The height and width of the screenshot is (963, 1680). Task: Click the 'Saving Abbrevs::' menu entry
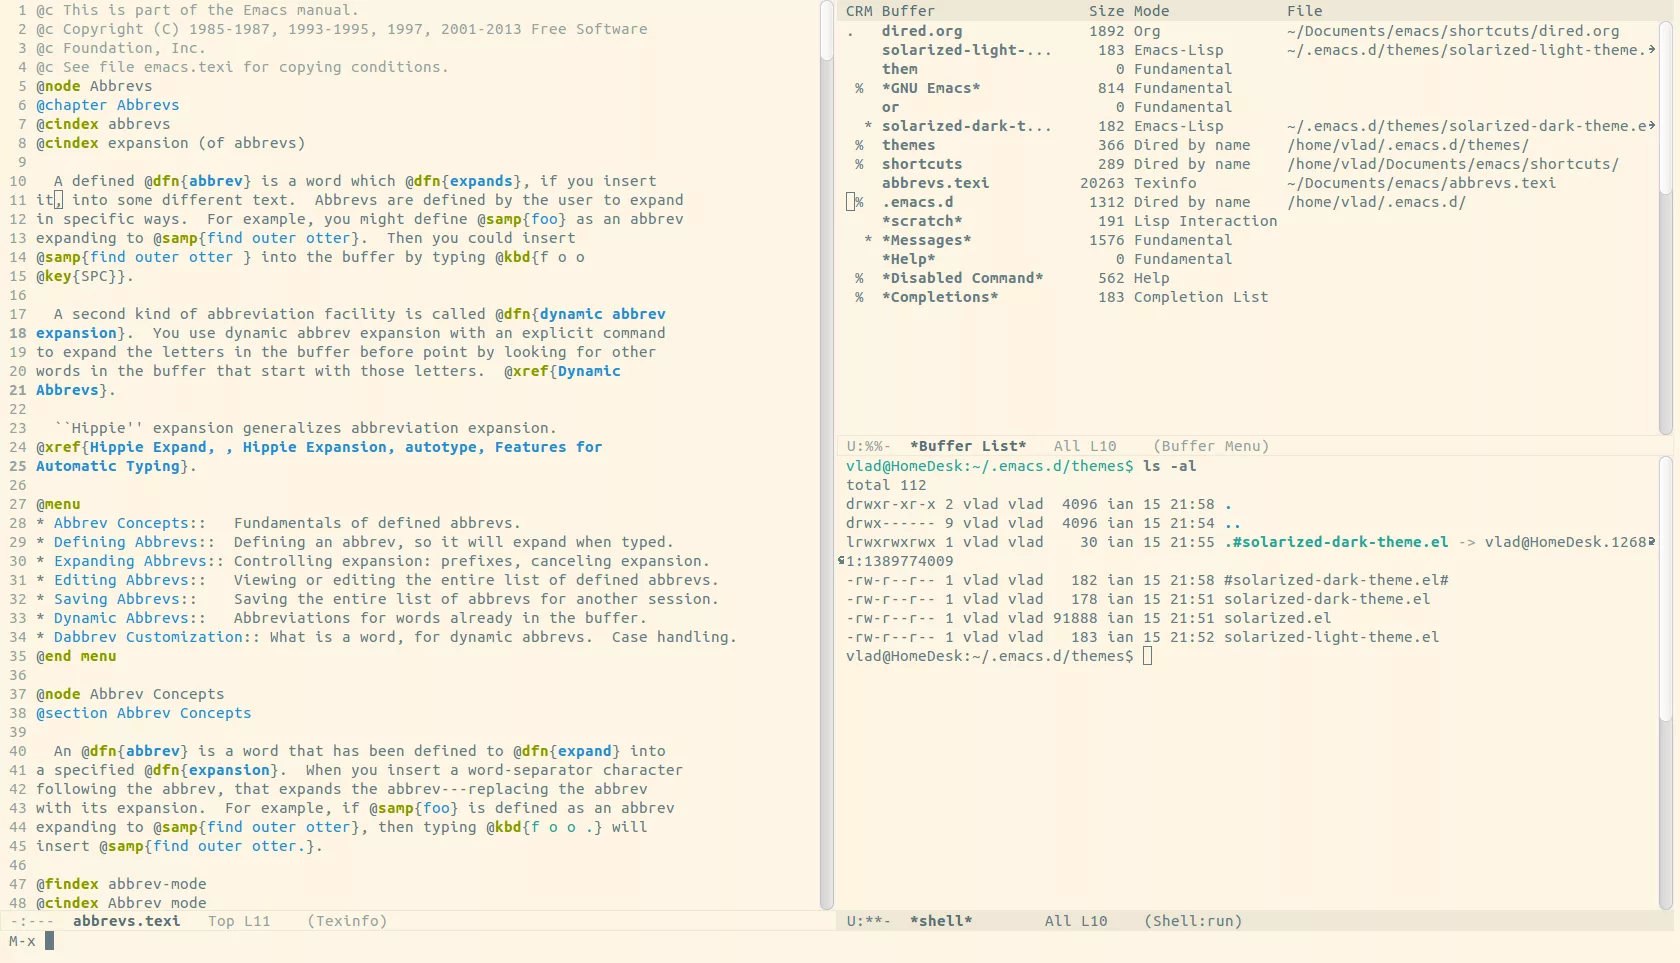pyautogui.click(x=125, y=599)
